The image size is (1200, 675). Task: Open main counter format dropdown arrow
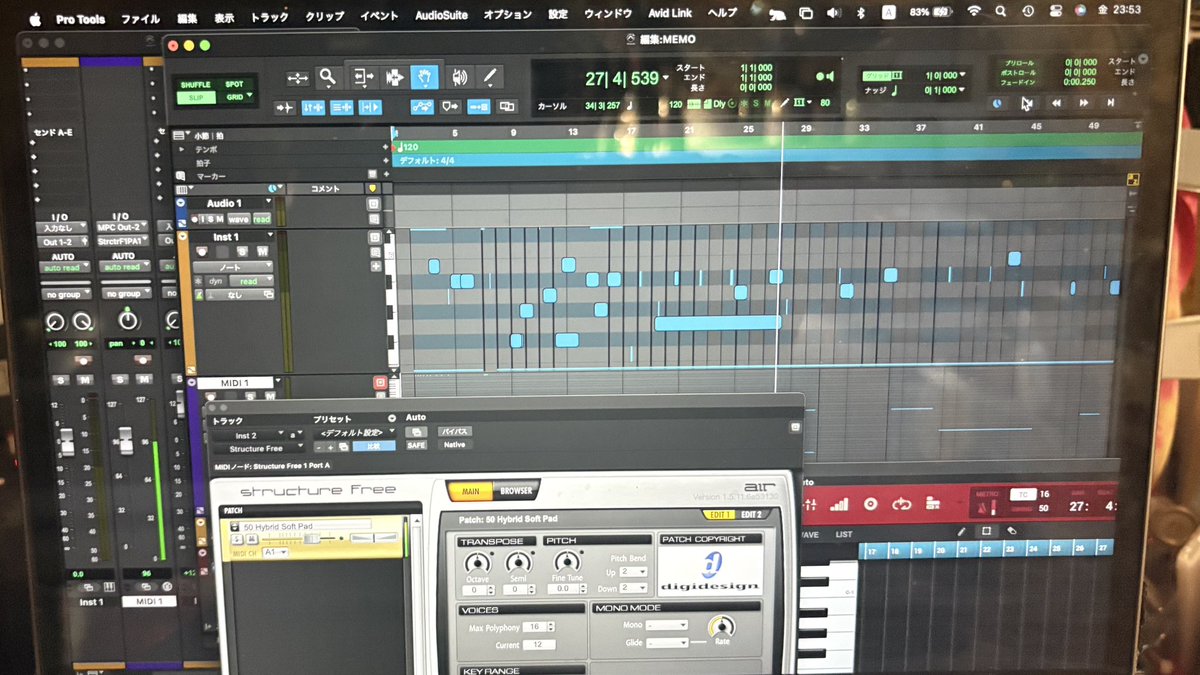(667, 77)
